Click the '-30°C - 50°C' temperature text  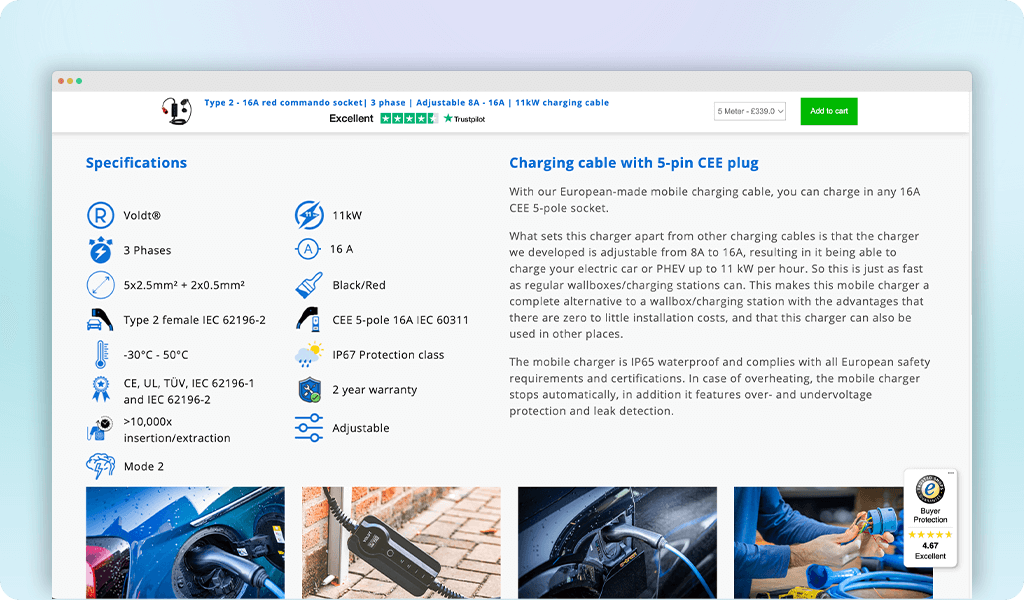(156, 355)
